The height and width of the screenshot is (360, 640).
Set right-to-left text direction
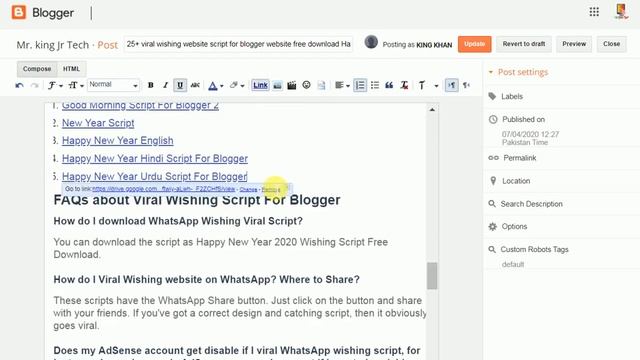coord(466,85)
